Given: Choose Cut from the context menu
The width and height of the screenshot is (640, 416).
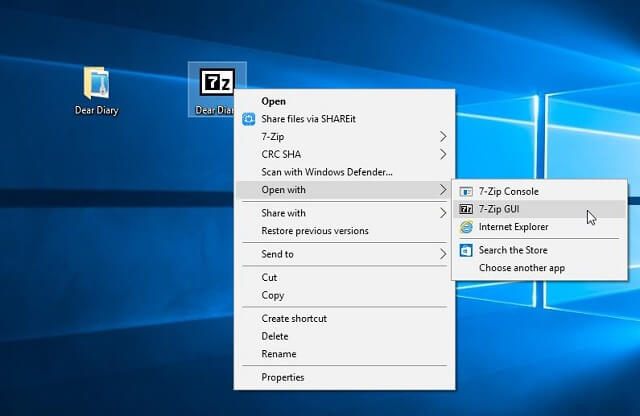Looking at the screenshot, I should pos(344,278).
